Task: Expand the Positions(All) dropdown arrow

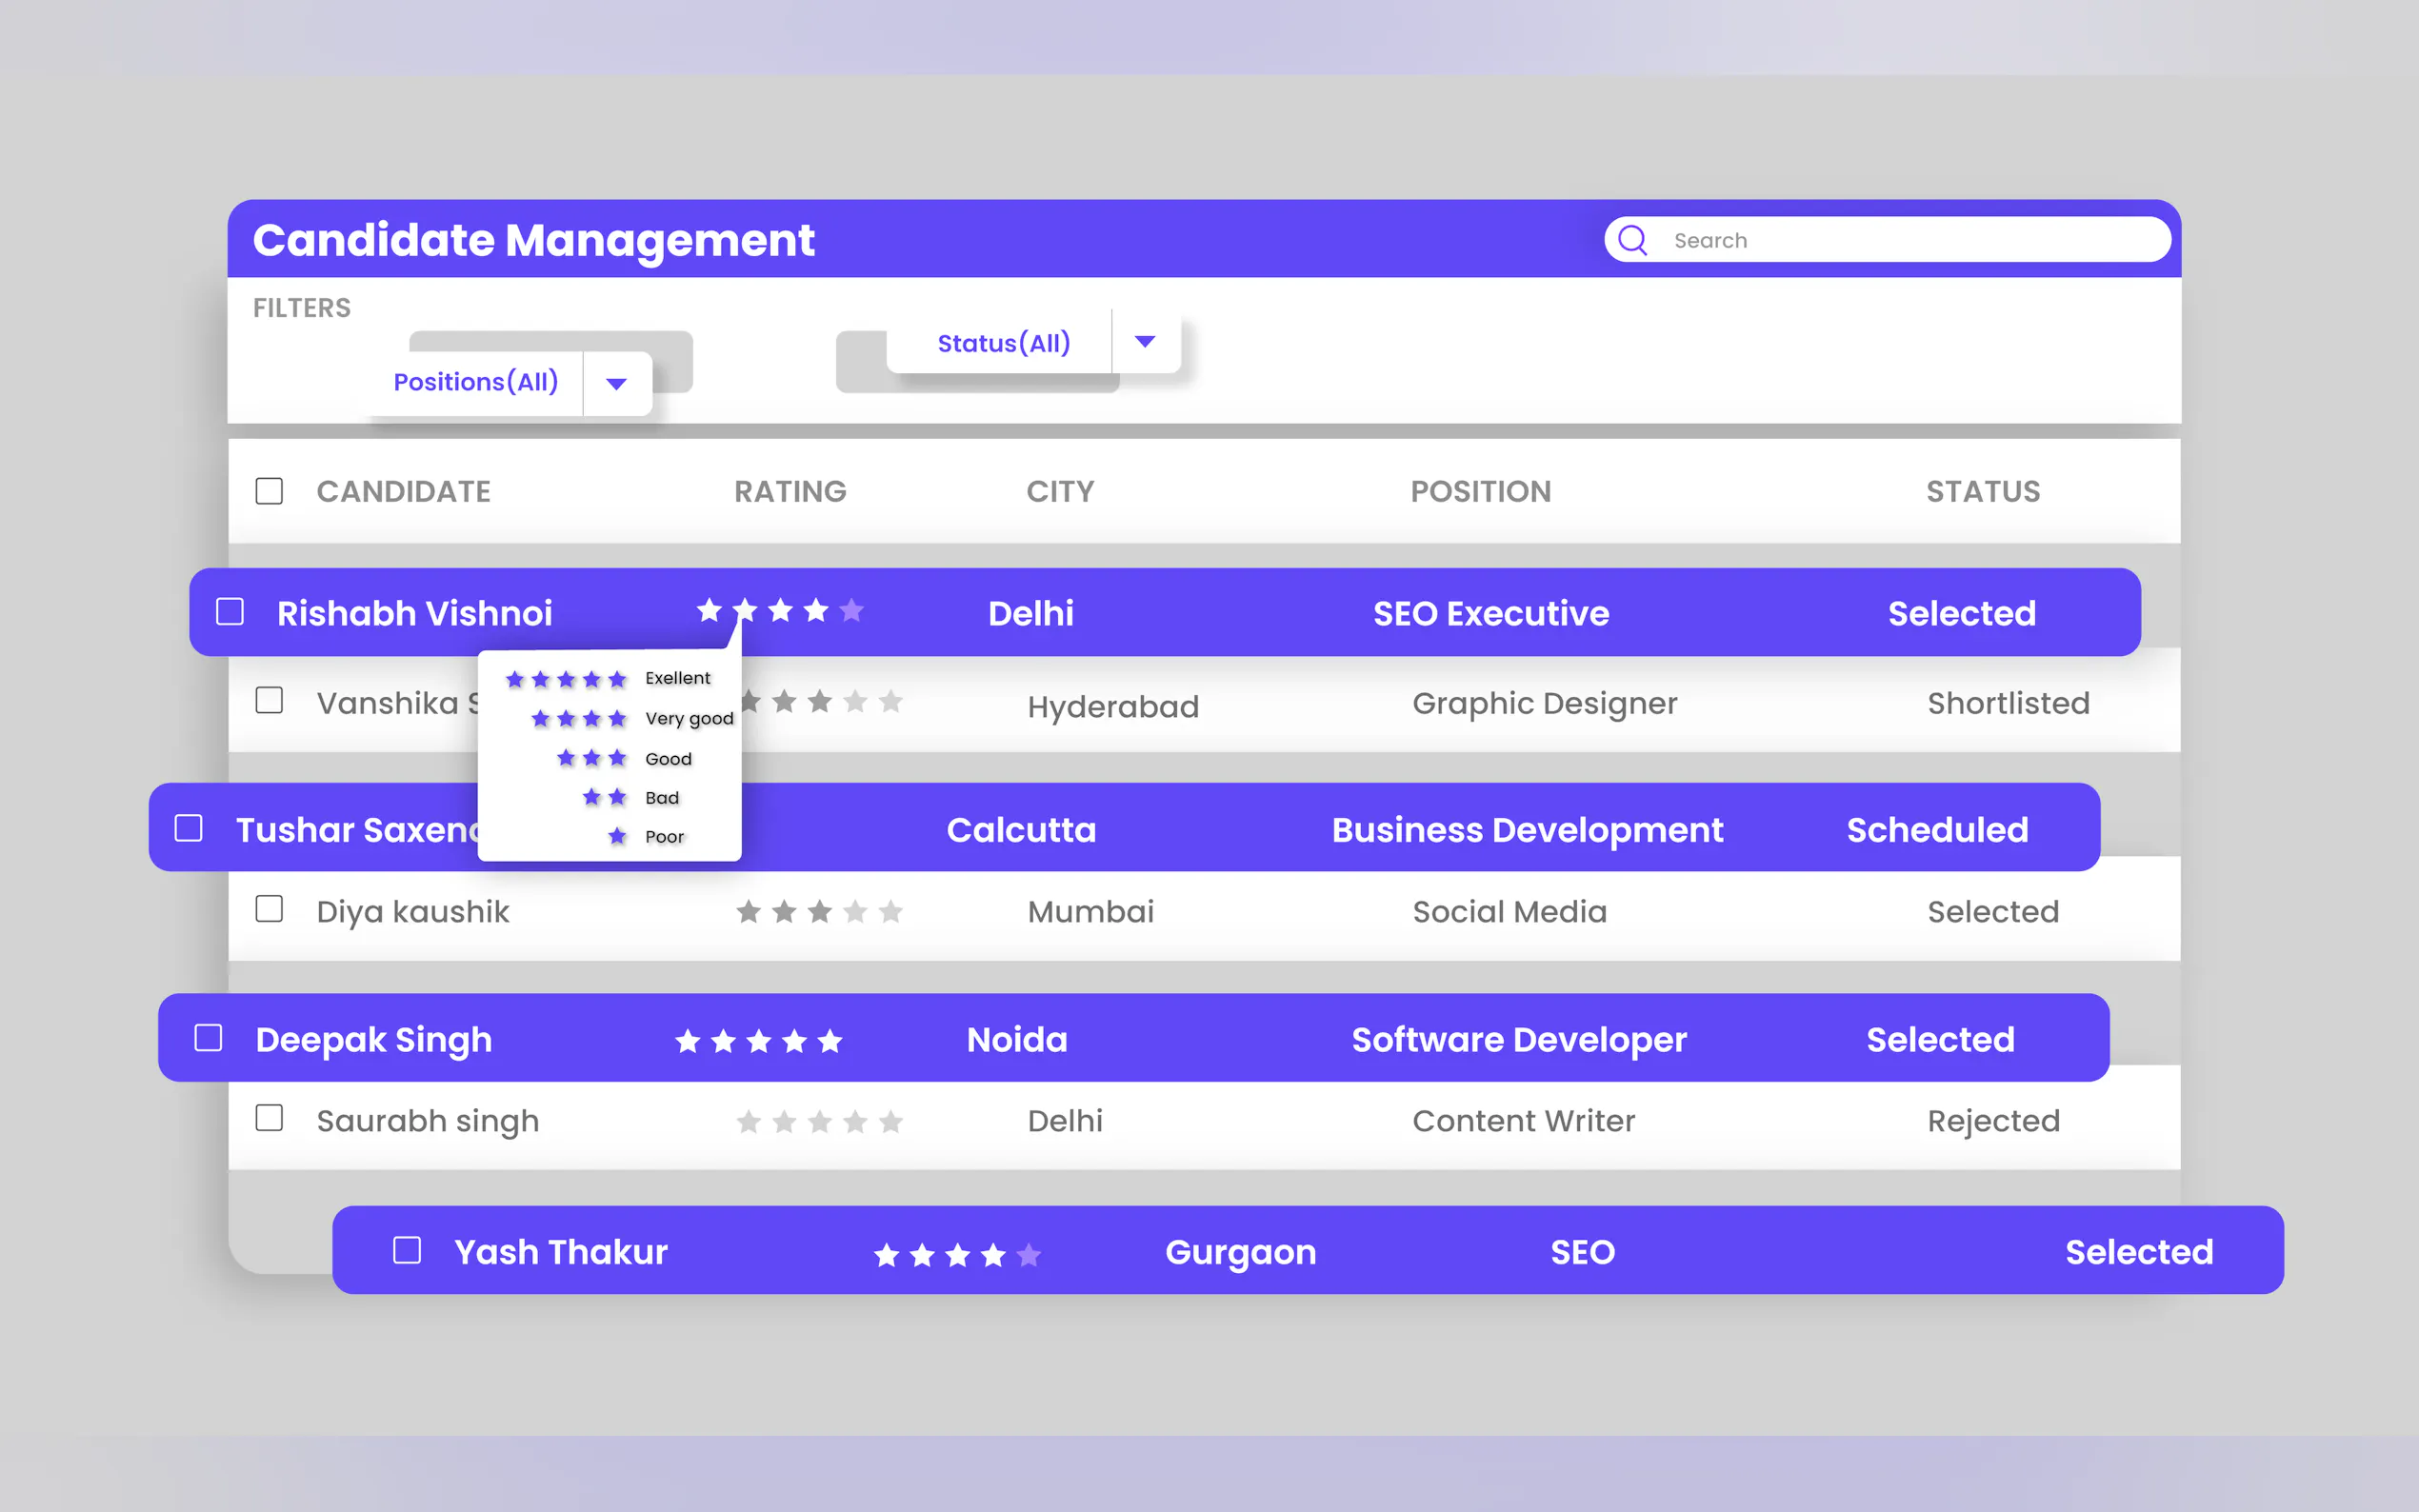Action: tap(616, 384)
